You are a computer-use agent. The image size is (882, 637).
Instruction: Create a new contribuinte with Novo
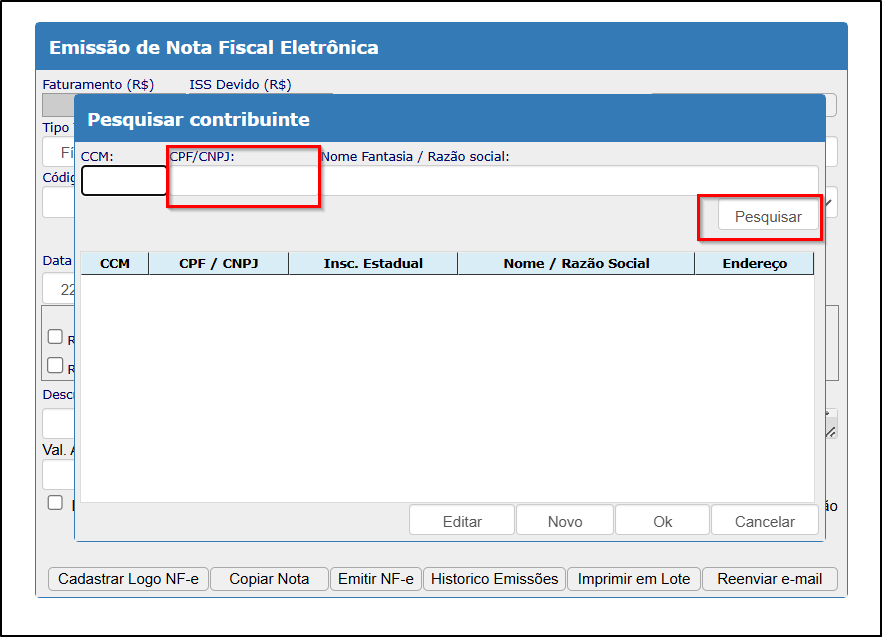pos(565,521)
